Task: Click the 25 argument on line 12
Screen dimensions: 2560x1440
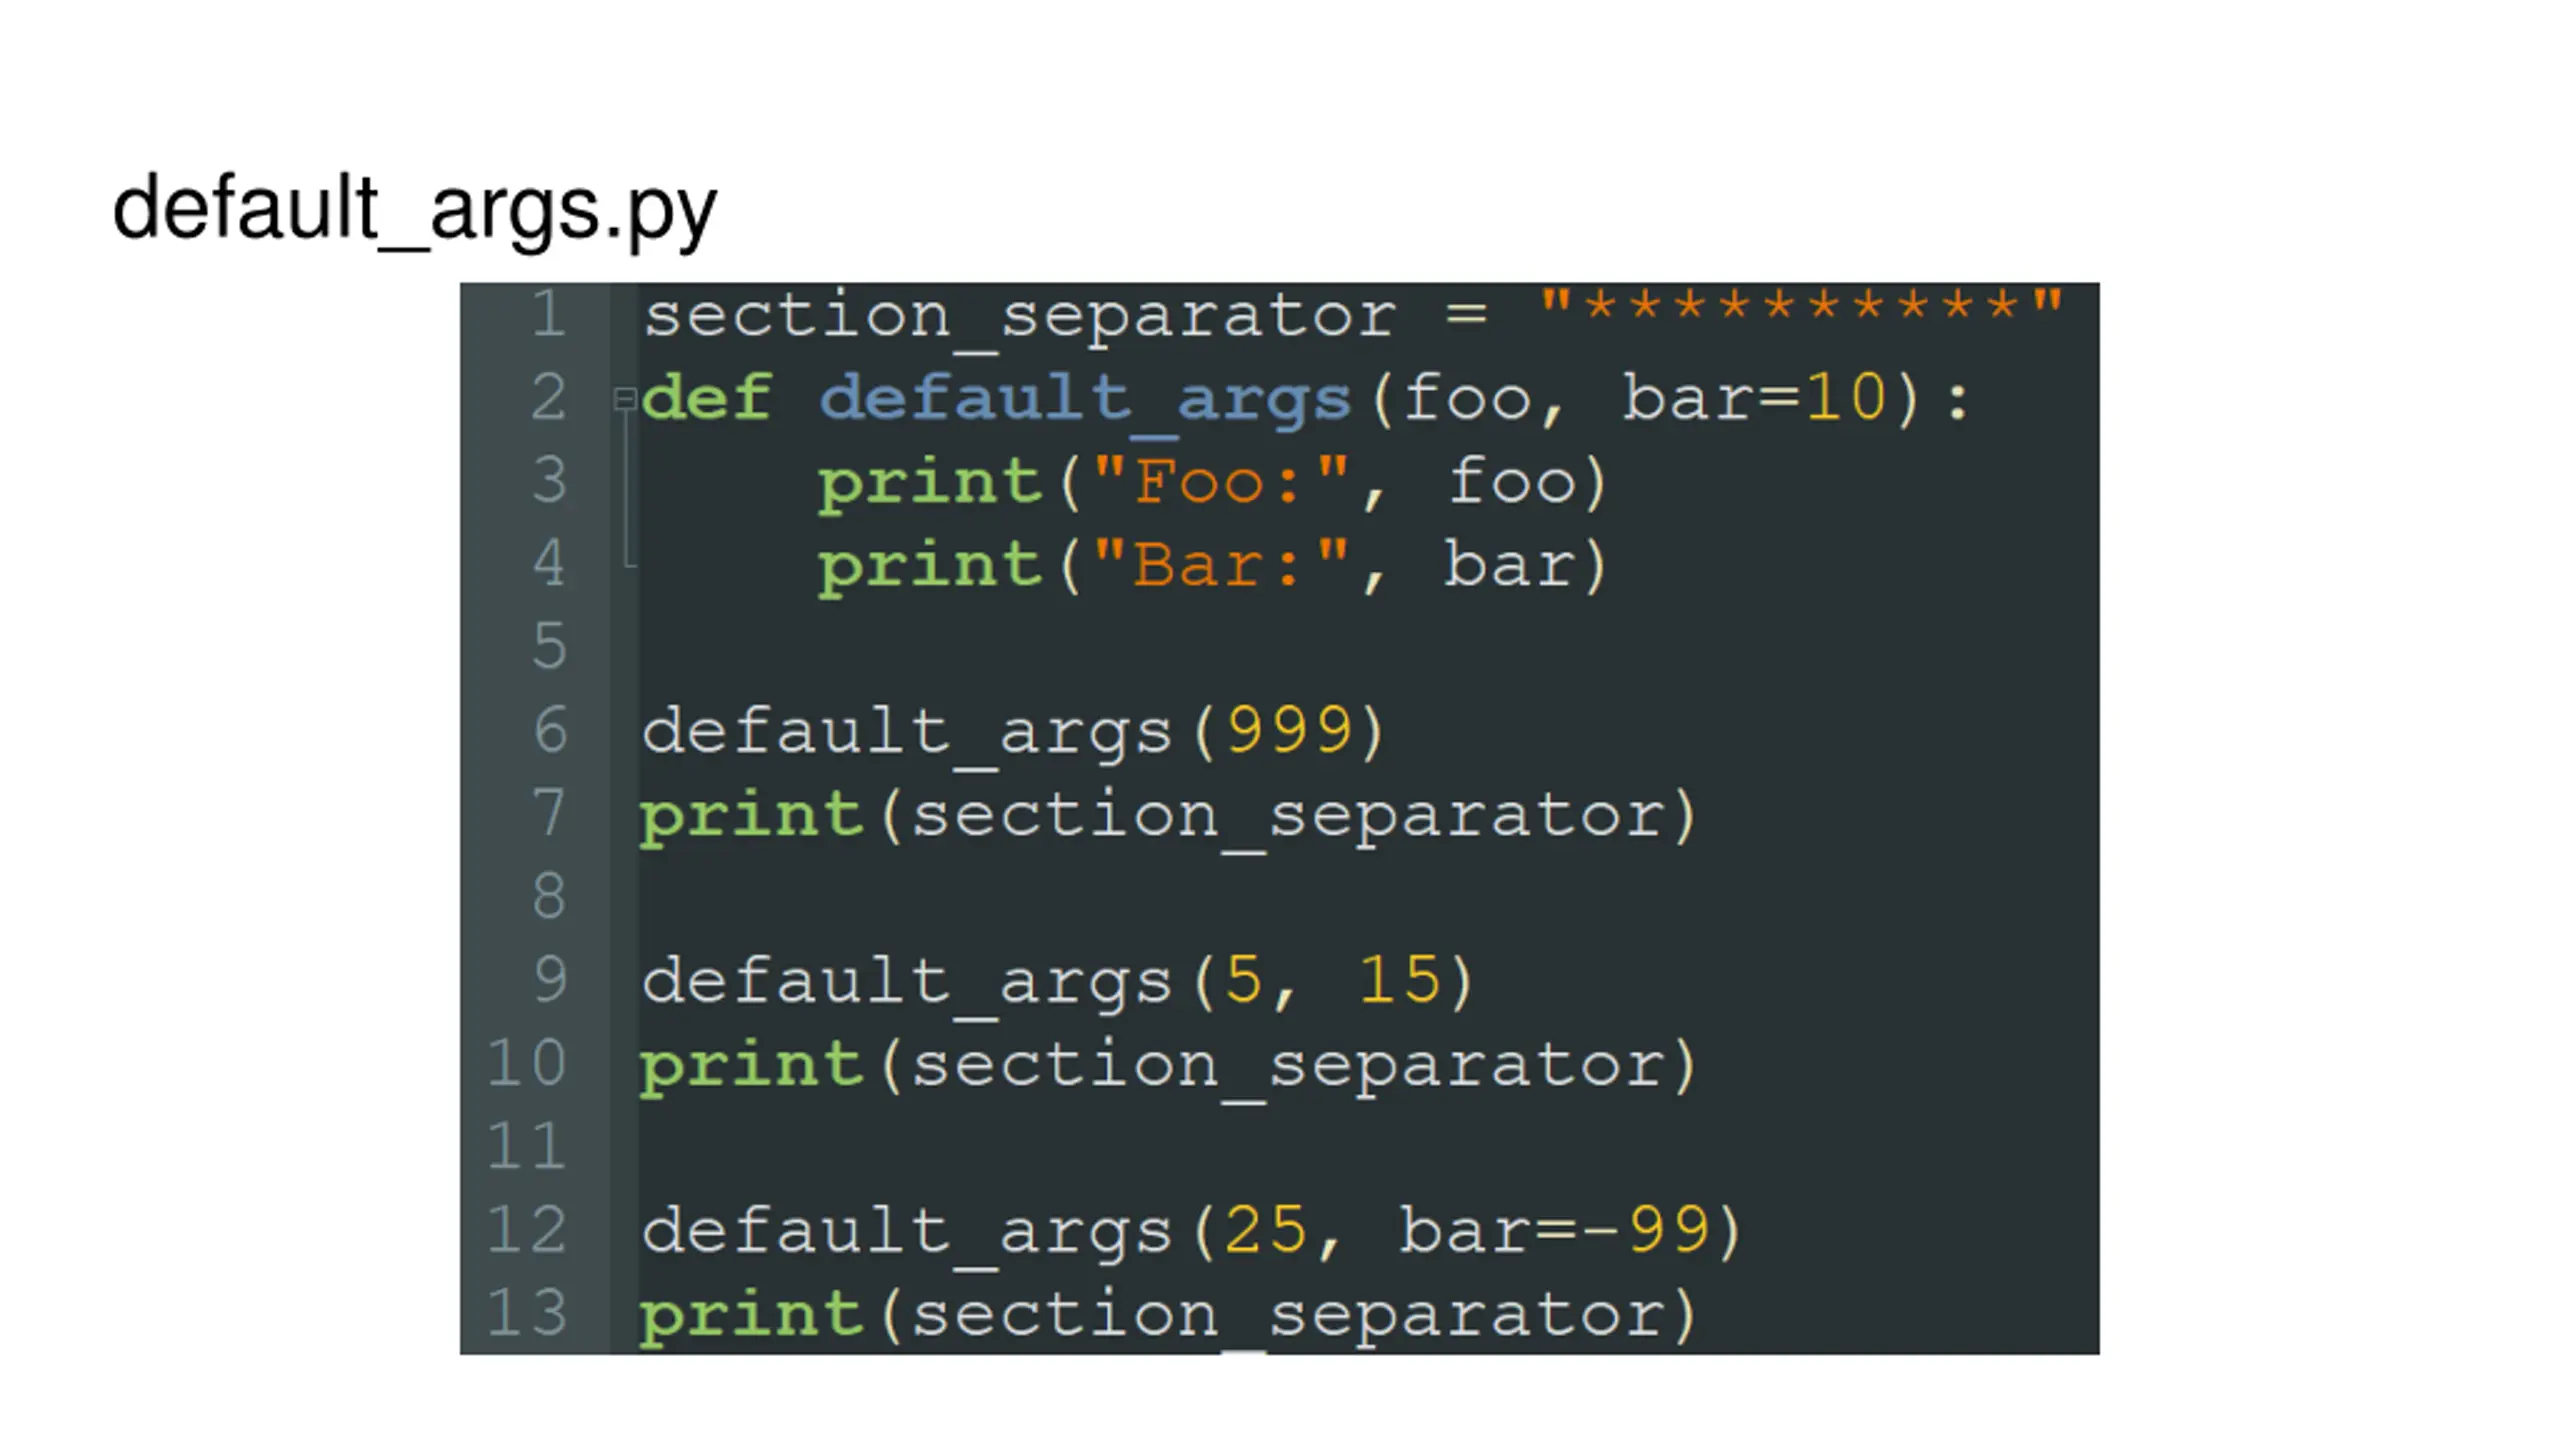Action: (x=1266, y=1229)
